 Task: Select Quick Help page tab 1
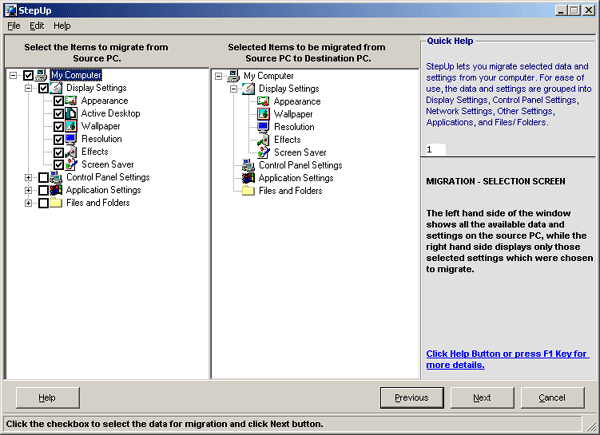pos(434,150)
